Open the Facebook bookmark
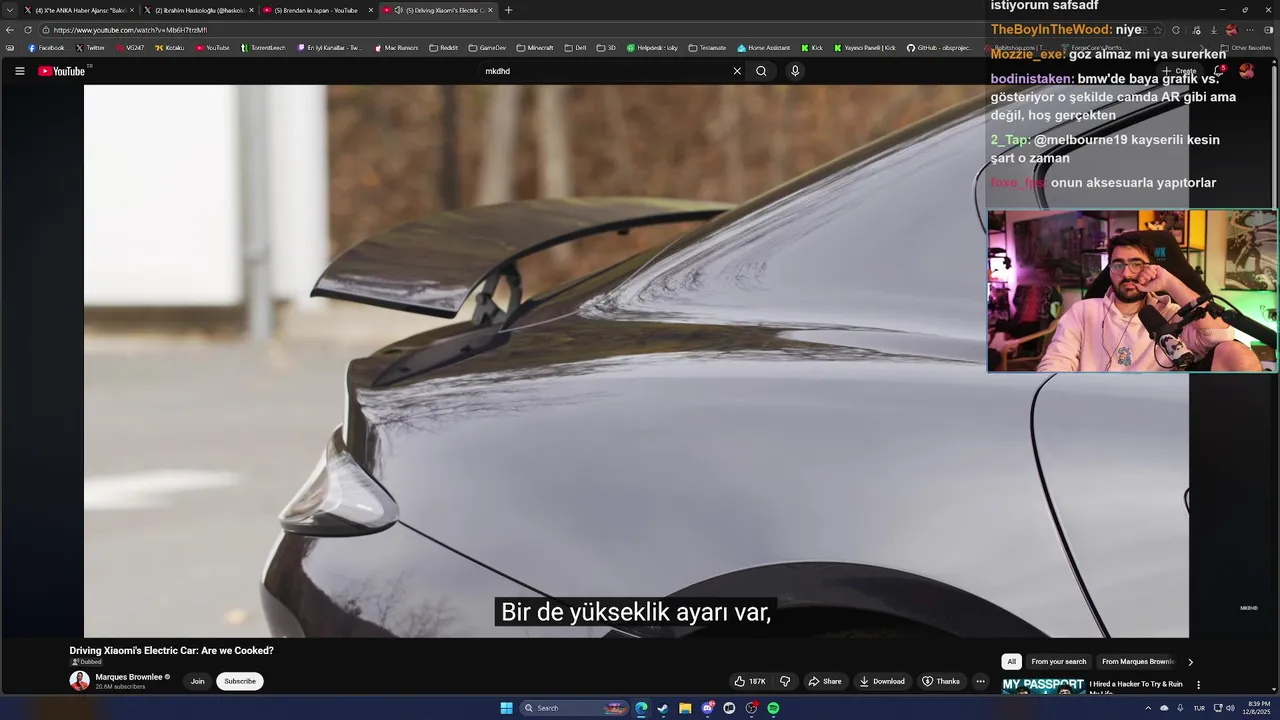Image resolution: width=1280 pixels, height=720 pixels. (46, 48)
